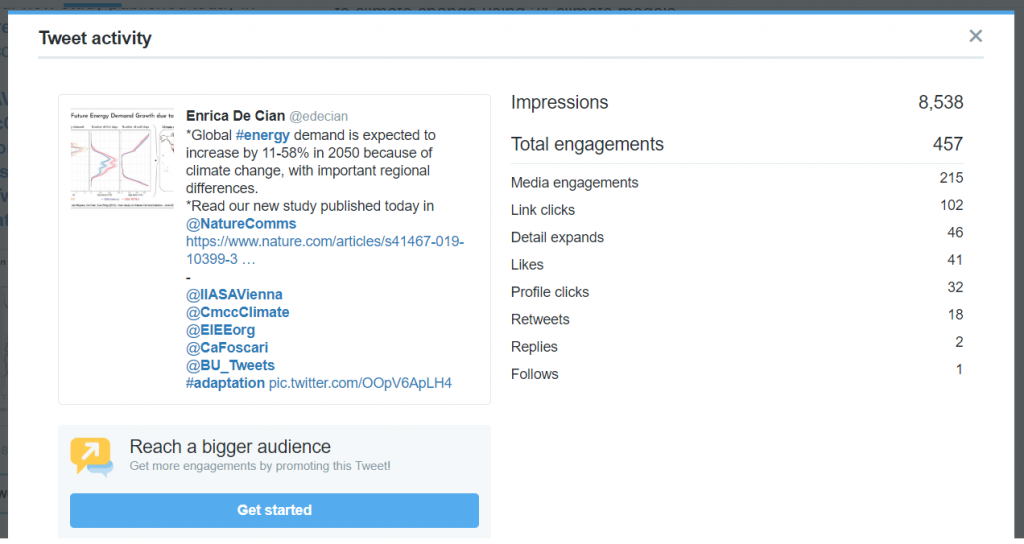Open the #energy hashtag link
The width and height of the screenshot is (1024, 544).
point(263,135)
